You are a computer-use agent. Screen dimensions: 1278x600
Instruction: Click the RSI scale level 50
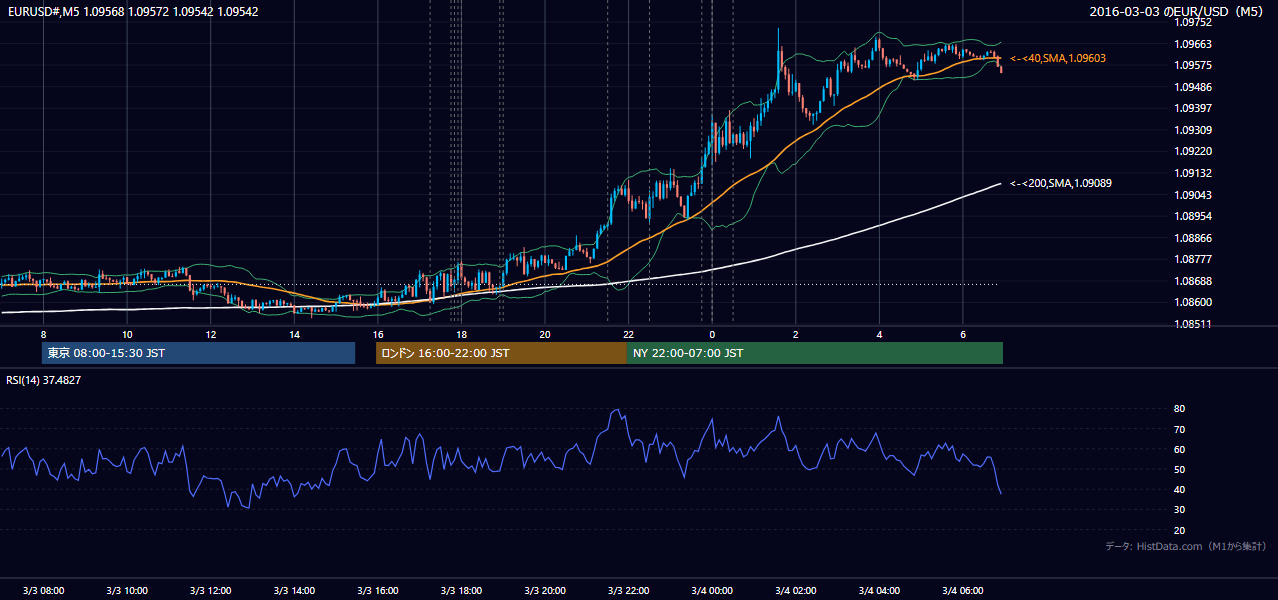click(x=1180, y=470)
